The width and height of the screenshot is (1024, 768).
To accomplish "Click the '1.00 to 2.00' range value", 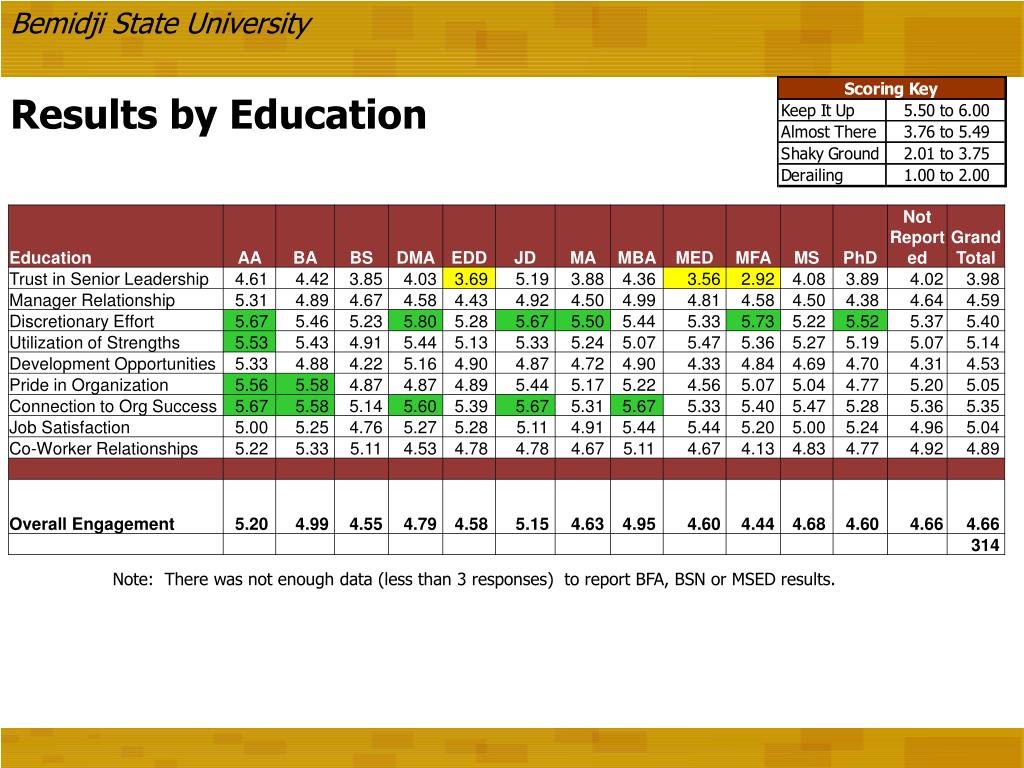I will (946, 175).
